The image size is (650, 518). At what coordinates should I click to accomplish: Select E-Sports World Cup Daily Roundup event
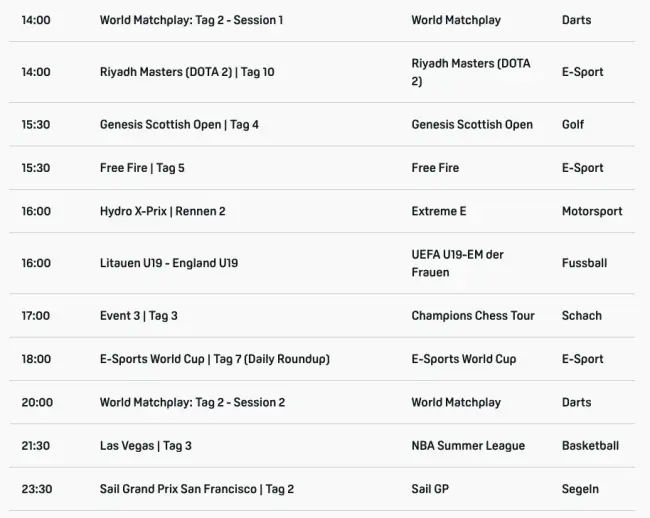(x=214, y=359)
